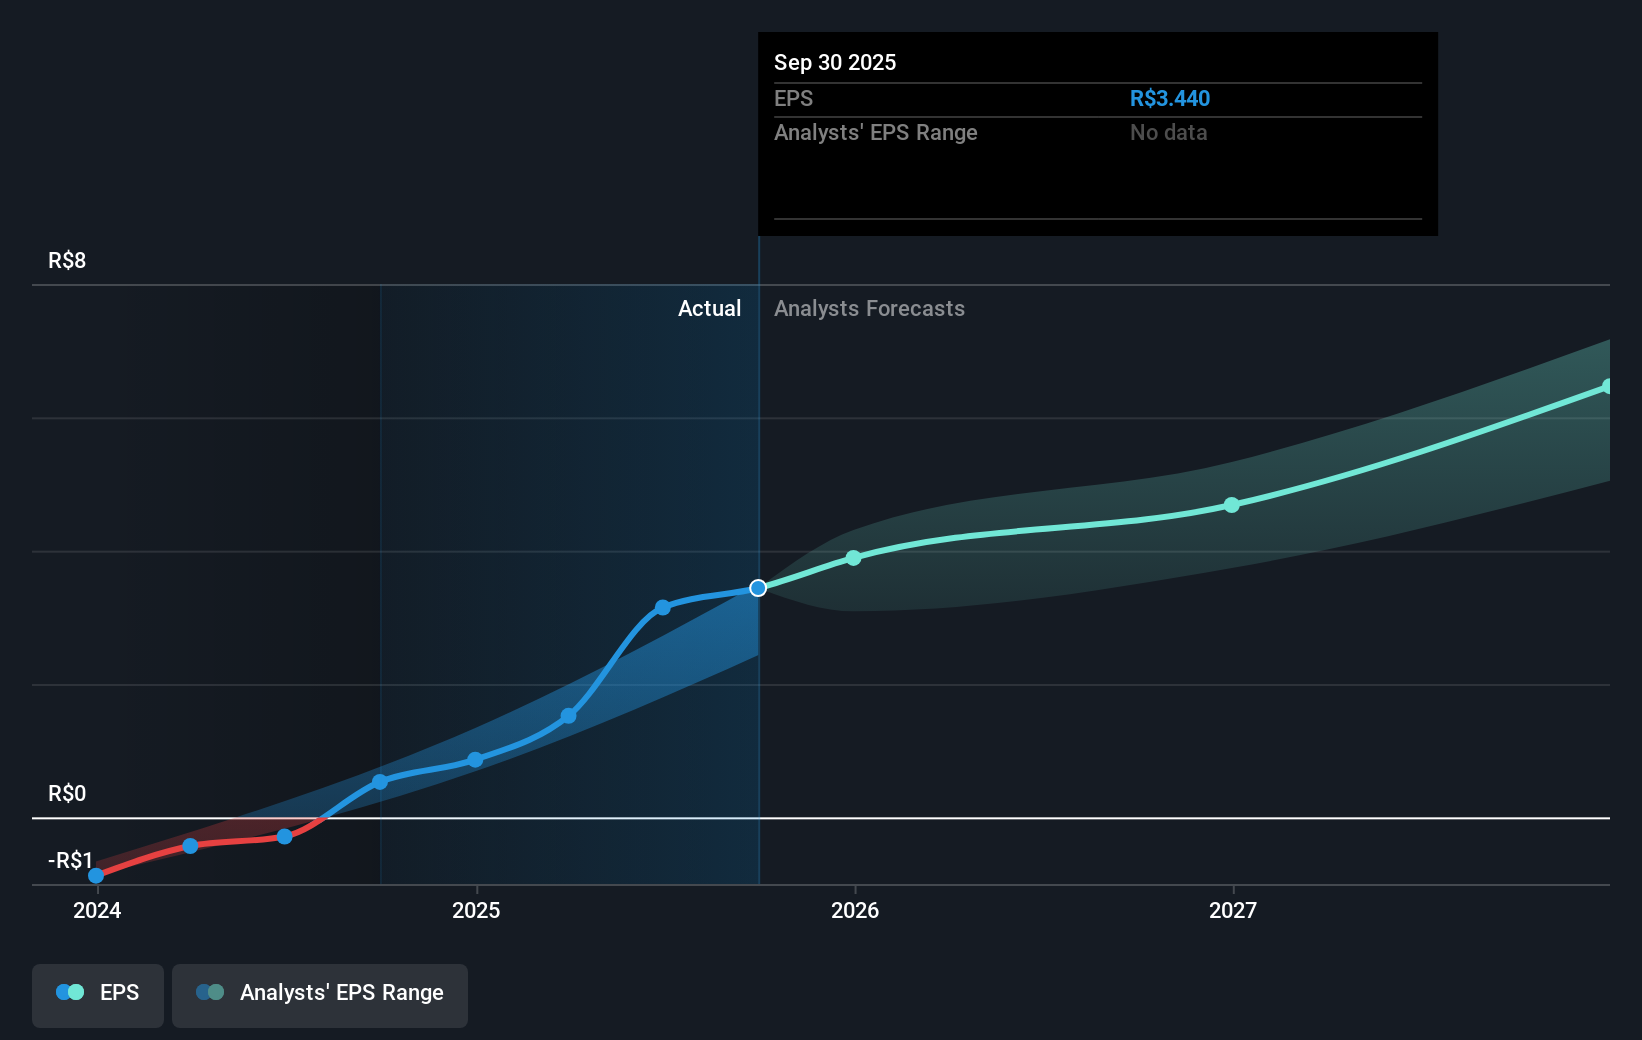
Task: Collapse the EPS value row in the tooltip
Action: [x=1097, y=98]
